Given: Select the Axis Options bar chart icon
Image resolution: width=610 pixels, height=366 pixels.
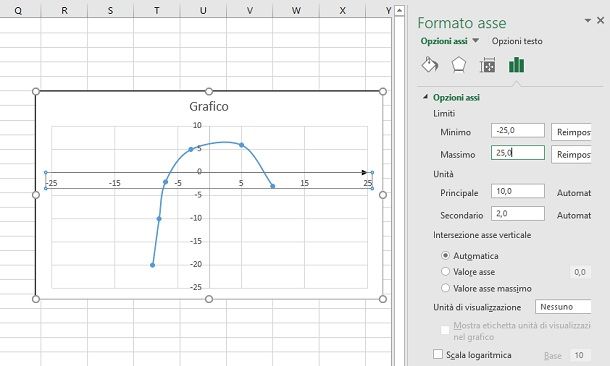Looking at the screenshot, I should (516, 65).
